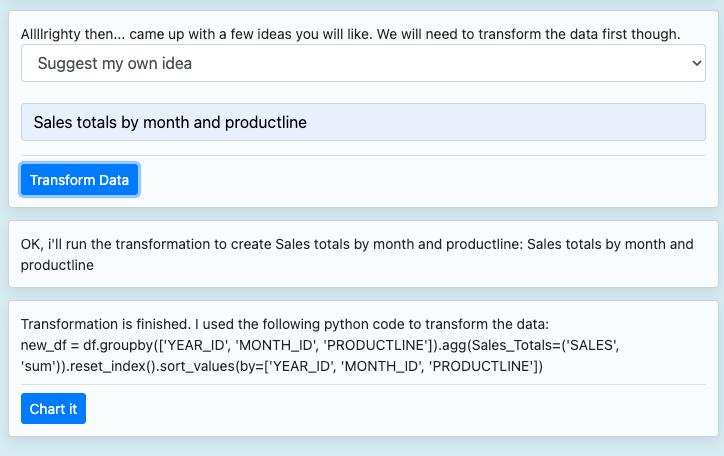724x456 pixels.
Task: Click the divider line above Chart it
Action: (363, 384)
